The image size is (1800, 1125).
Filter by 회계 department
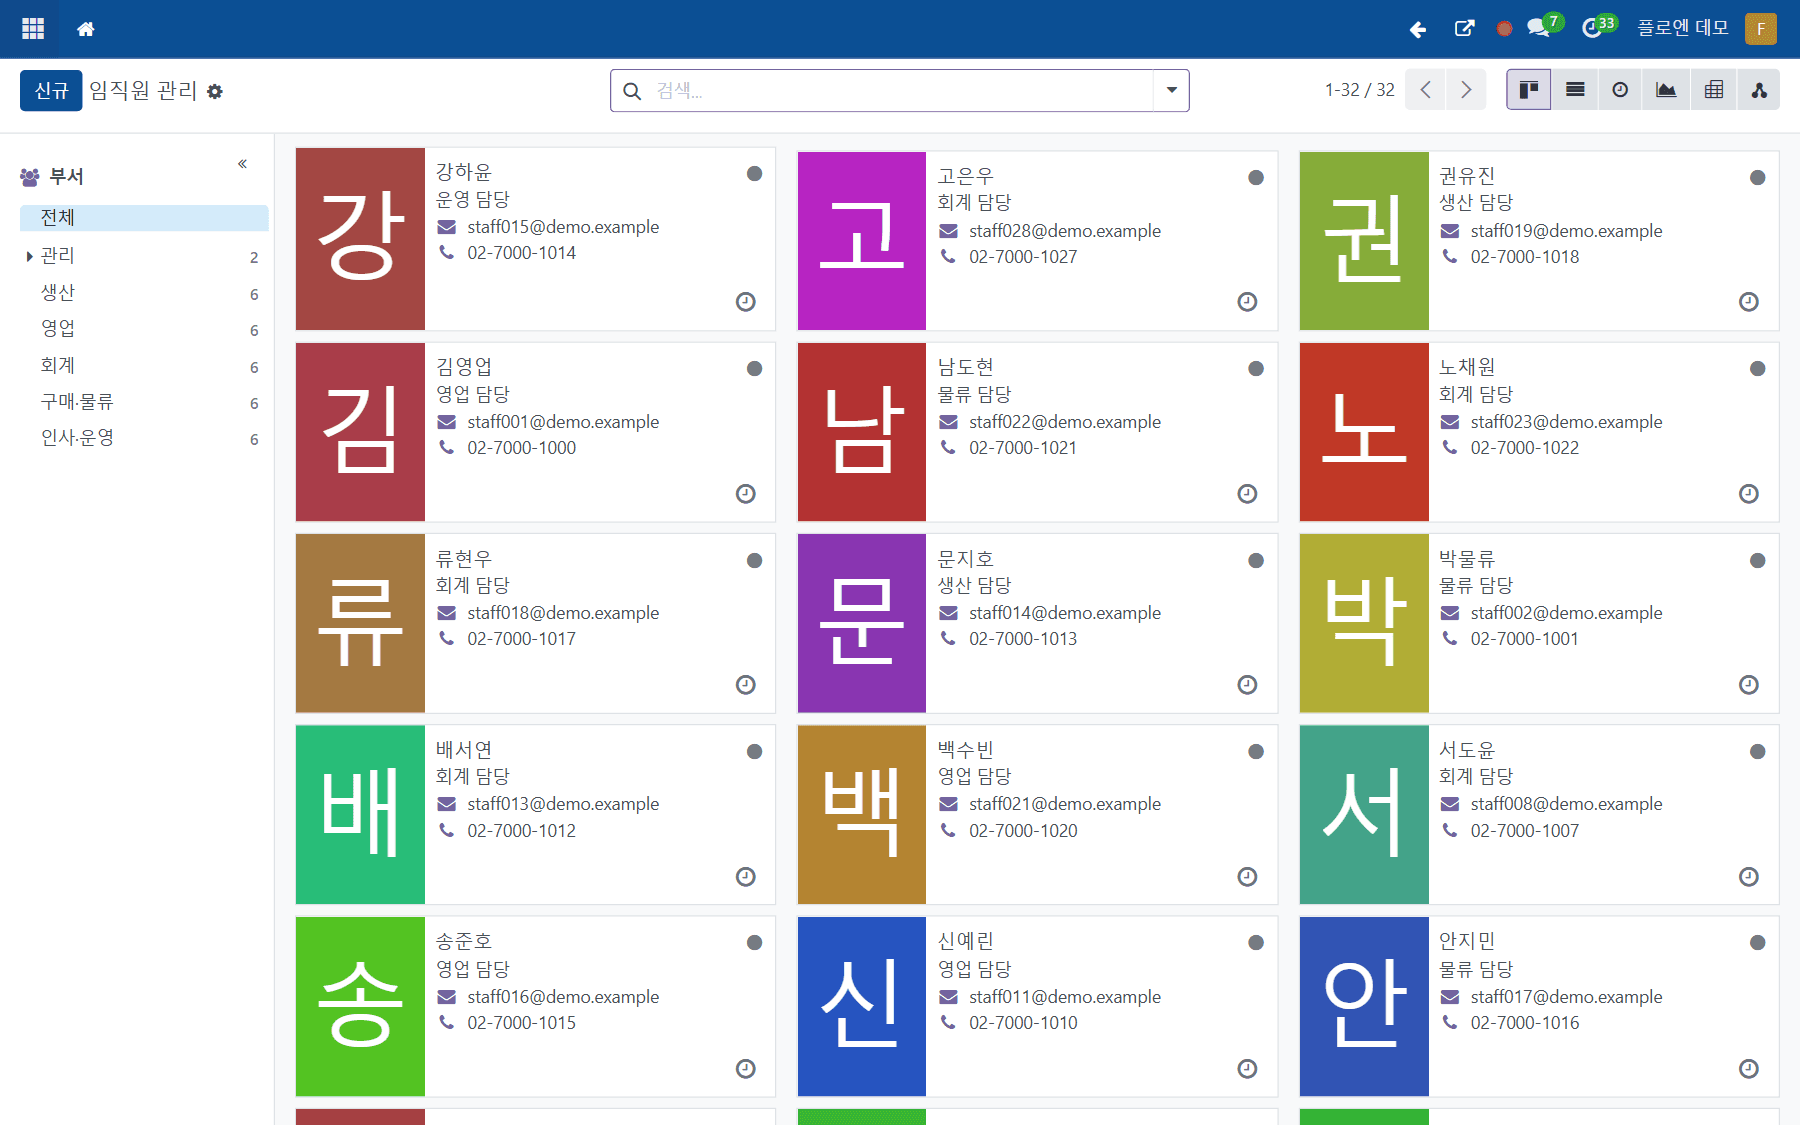point(58,366)
